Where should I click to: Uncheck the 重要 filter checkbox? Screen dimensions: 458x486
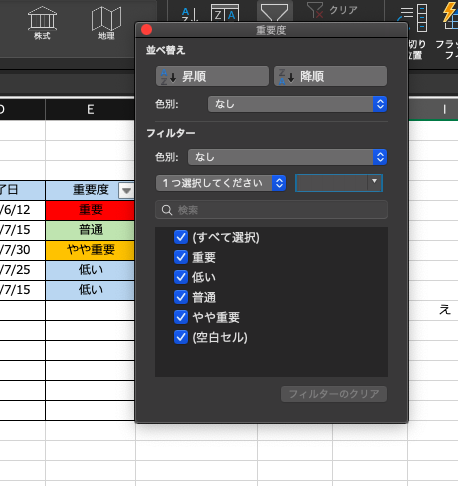coord(181,257)
